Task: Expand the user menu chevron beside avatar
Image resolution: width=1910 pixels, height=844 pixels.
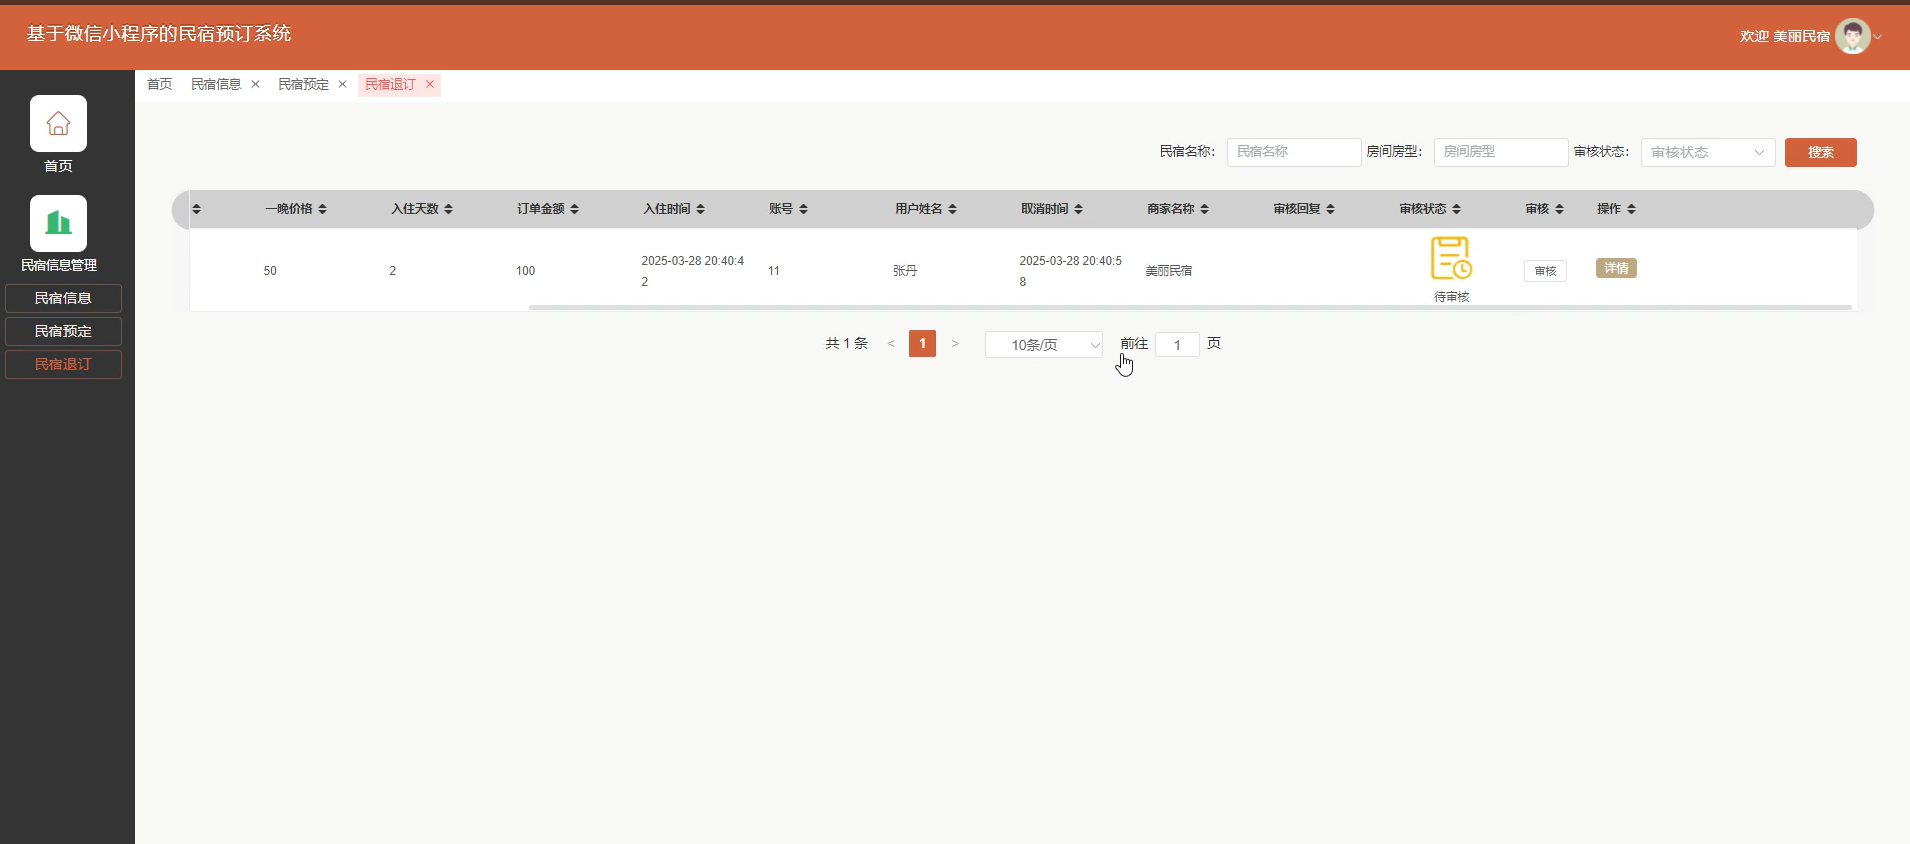Action: click(x=1878, y=36)
